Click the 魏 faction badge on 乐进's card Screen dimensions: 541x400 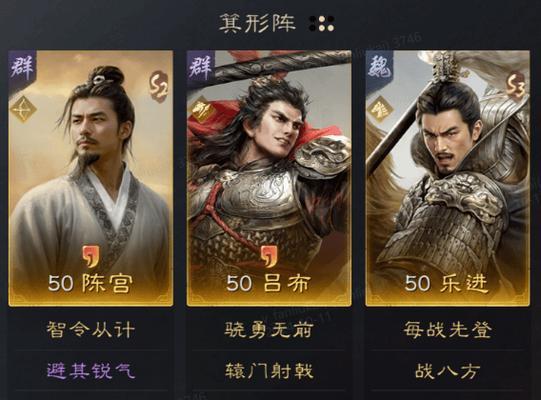click(x=379, y=67)
